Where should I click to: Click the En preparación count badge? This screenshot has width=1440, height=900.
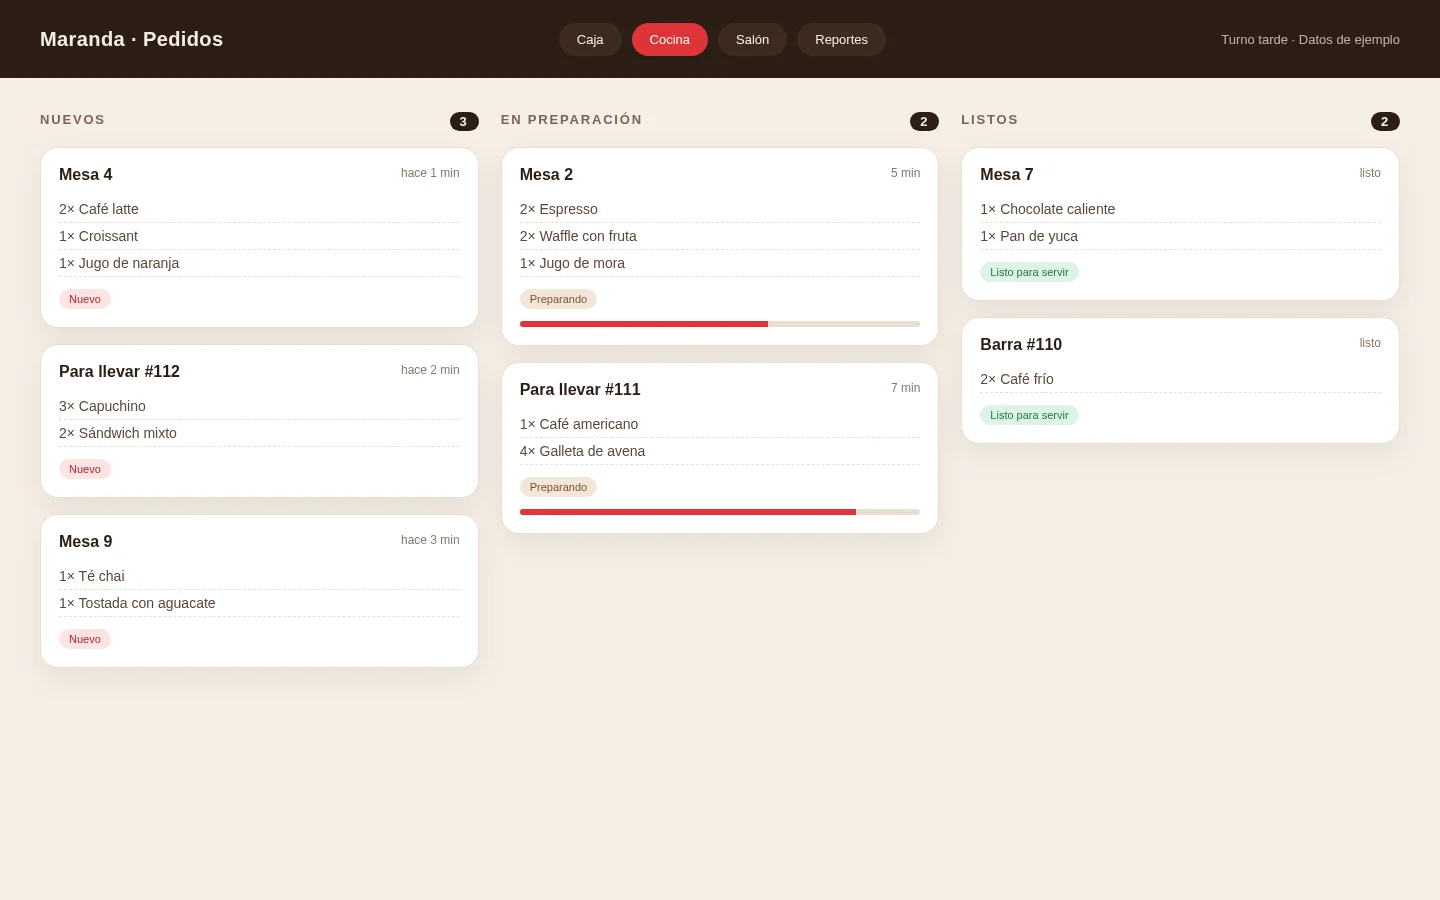pos(924,121)
